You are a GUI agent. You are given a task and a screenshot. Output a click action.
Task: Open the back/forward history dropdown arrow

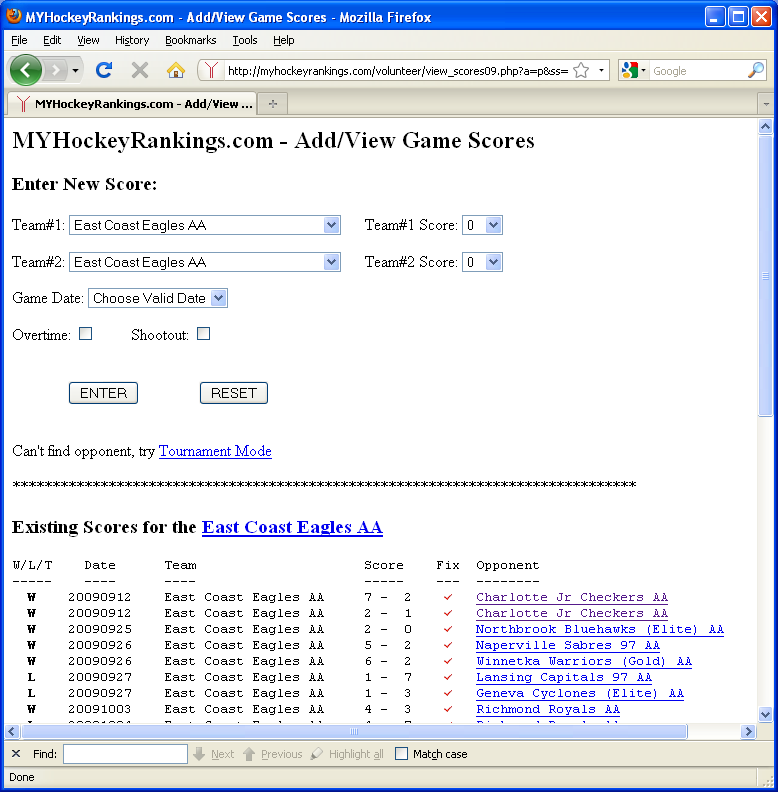click(x=75, y=70)
